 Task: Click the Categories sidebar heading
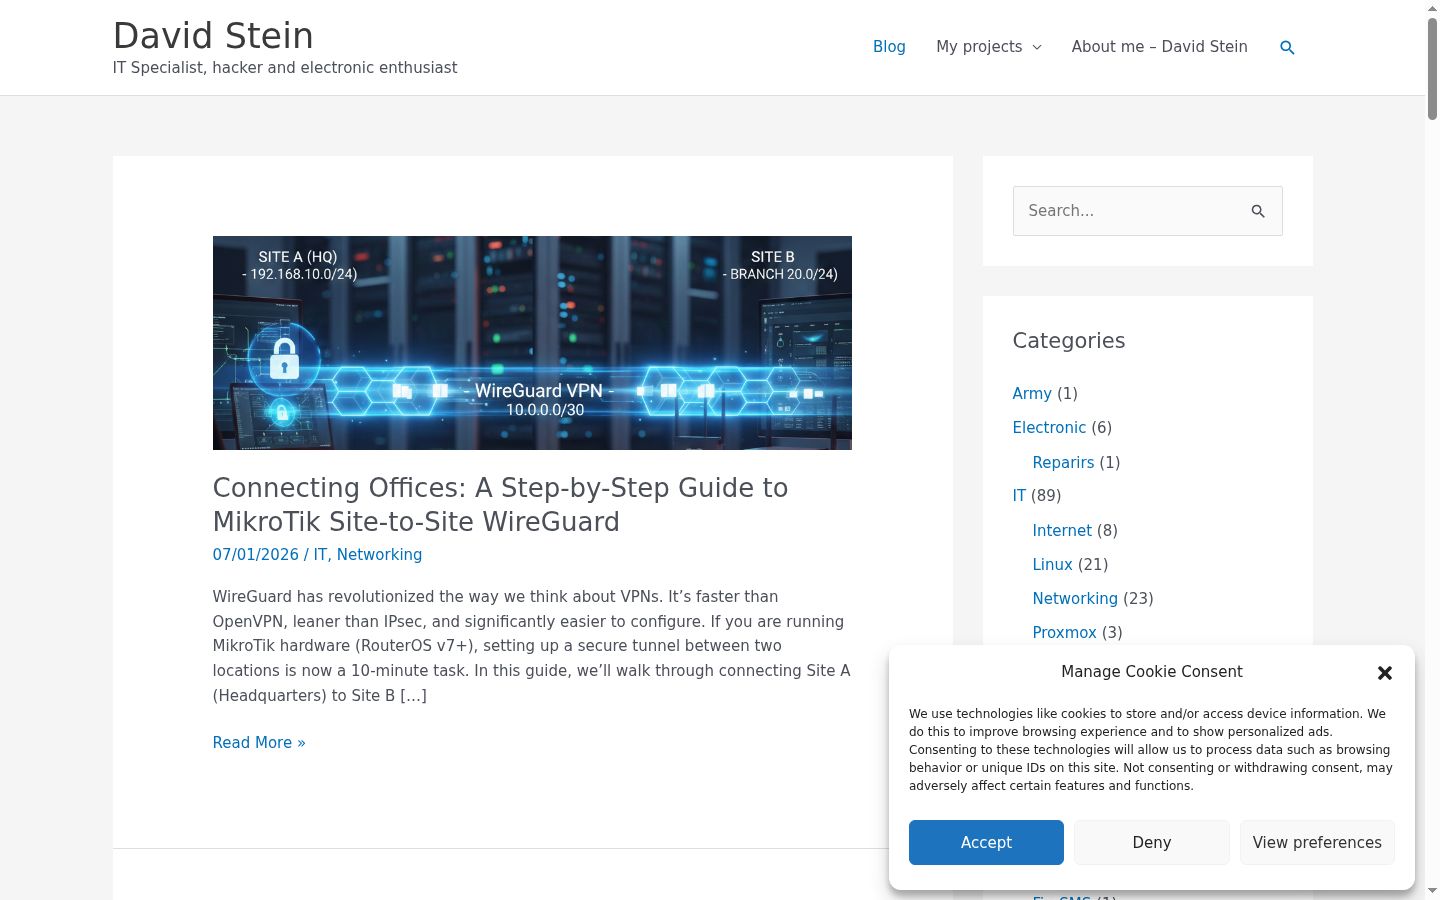point(1069,340)
